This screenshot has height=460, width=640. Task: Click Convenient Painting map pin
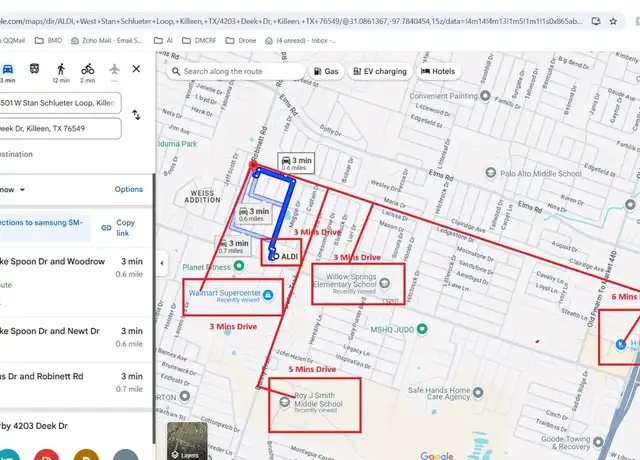[485, 96]
